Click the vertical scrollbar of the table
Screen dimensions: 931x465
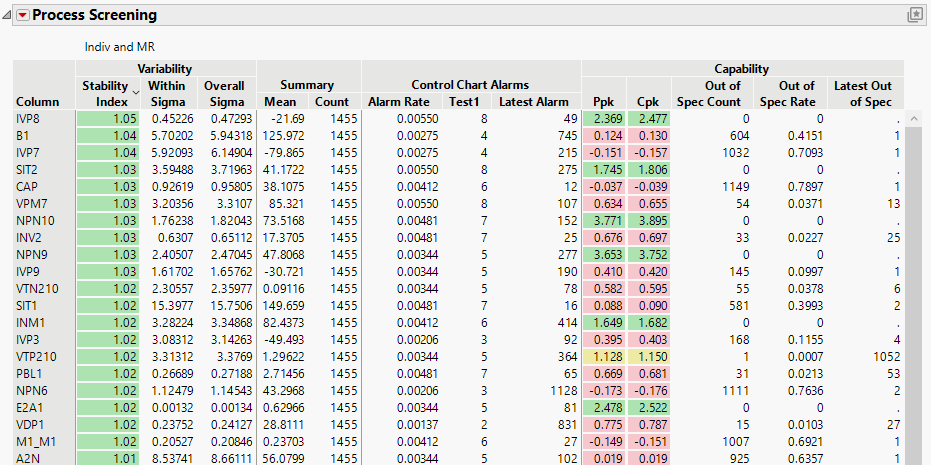912,290
